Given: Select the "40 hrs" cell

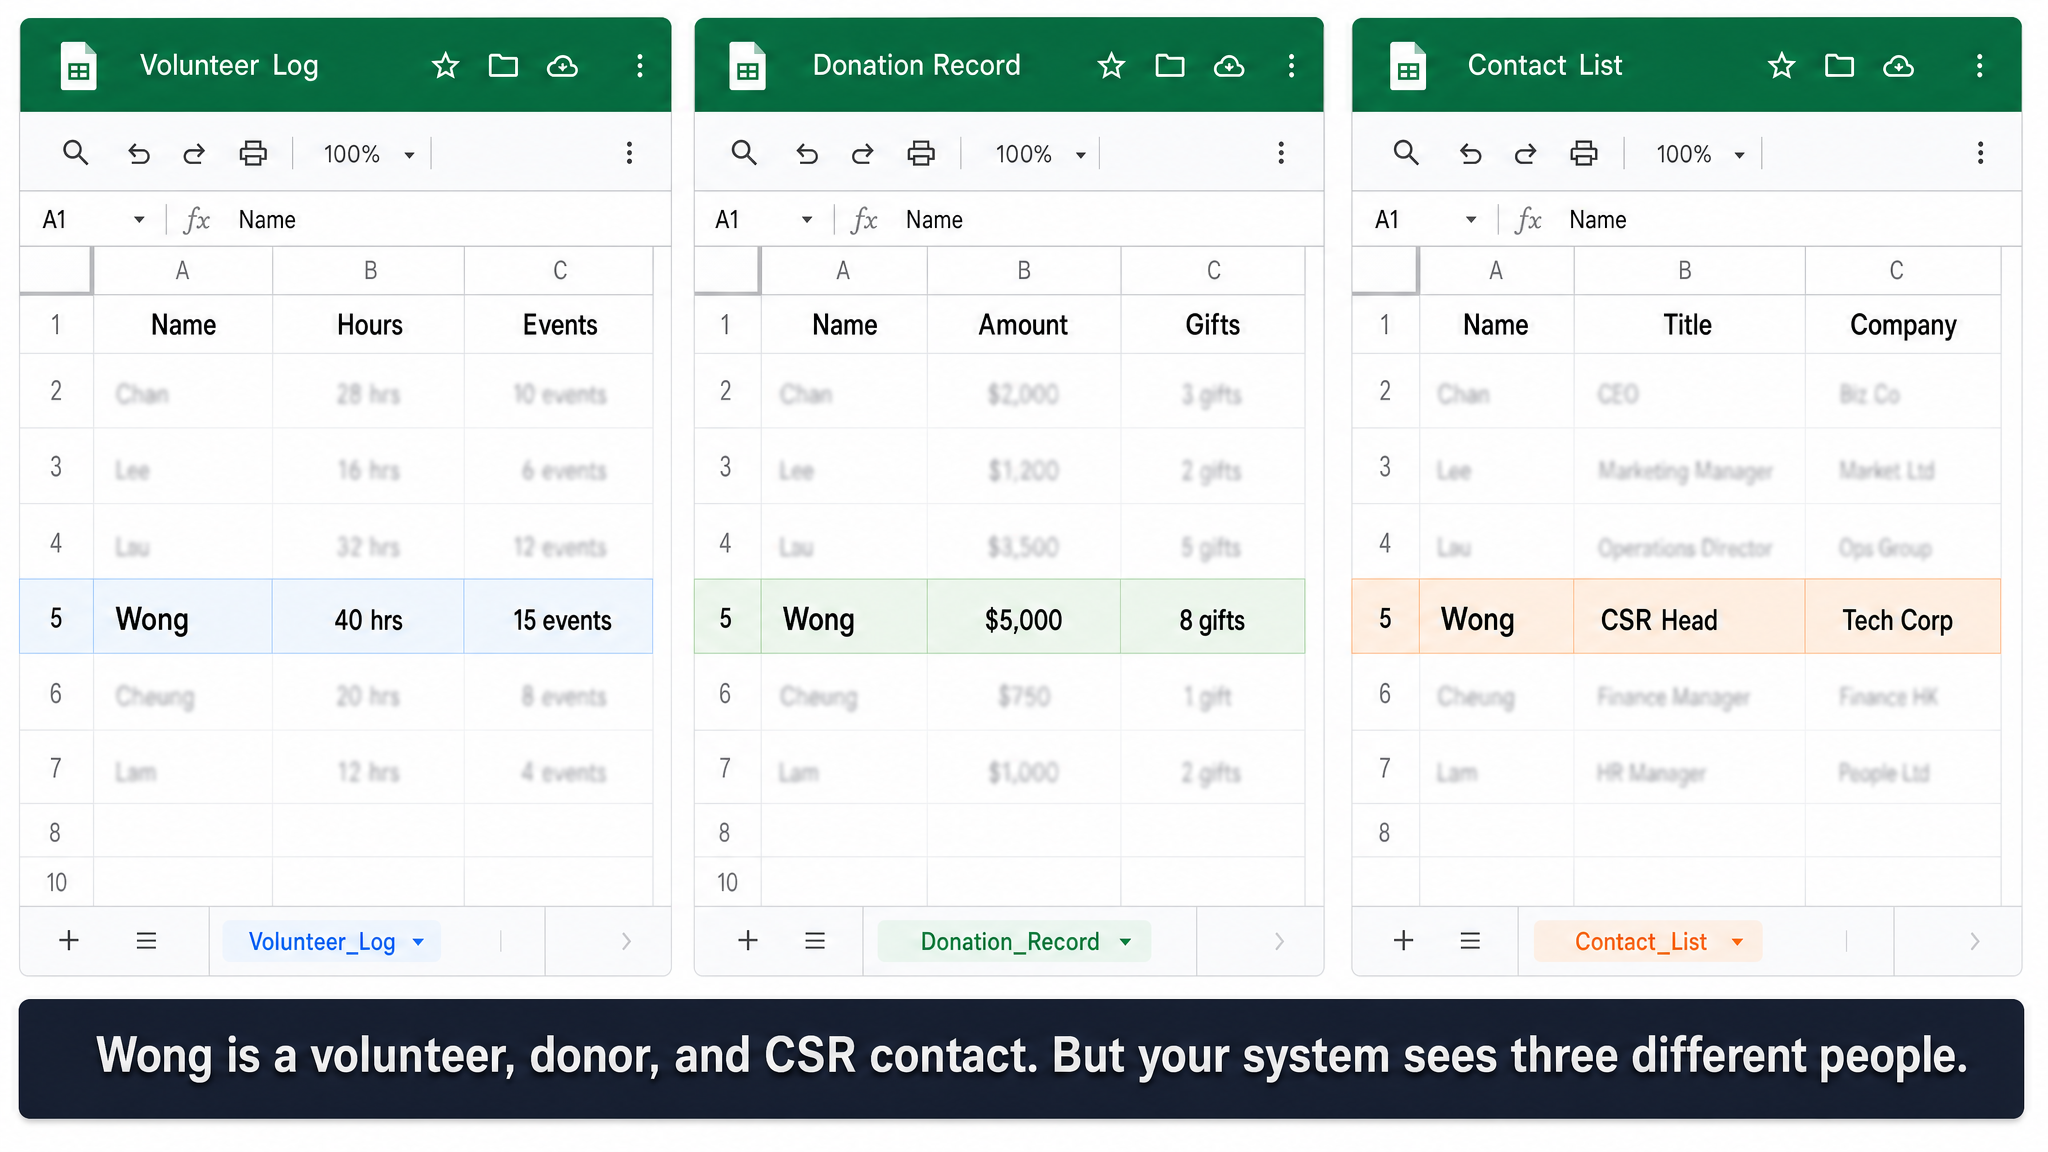Looking at the screenshot, I should point(368,617).
